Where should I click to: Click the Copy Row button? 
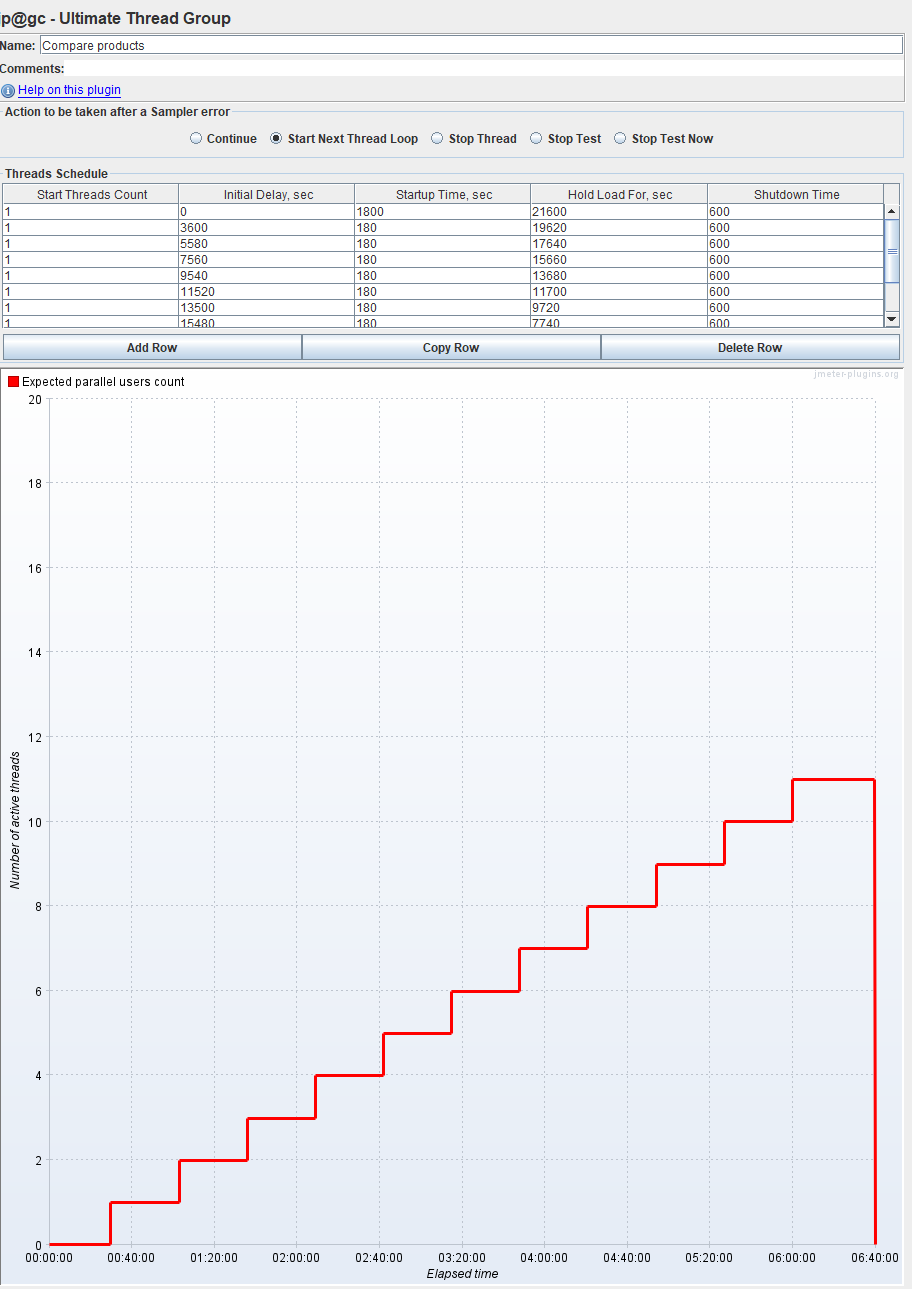click(x=451, y=347)
